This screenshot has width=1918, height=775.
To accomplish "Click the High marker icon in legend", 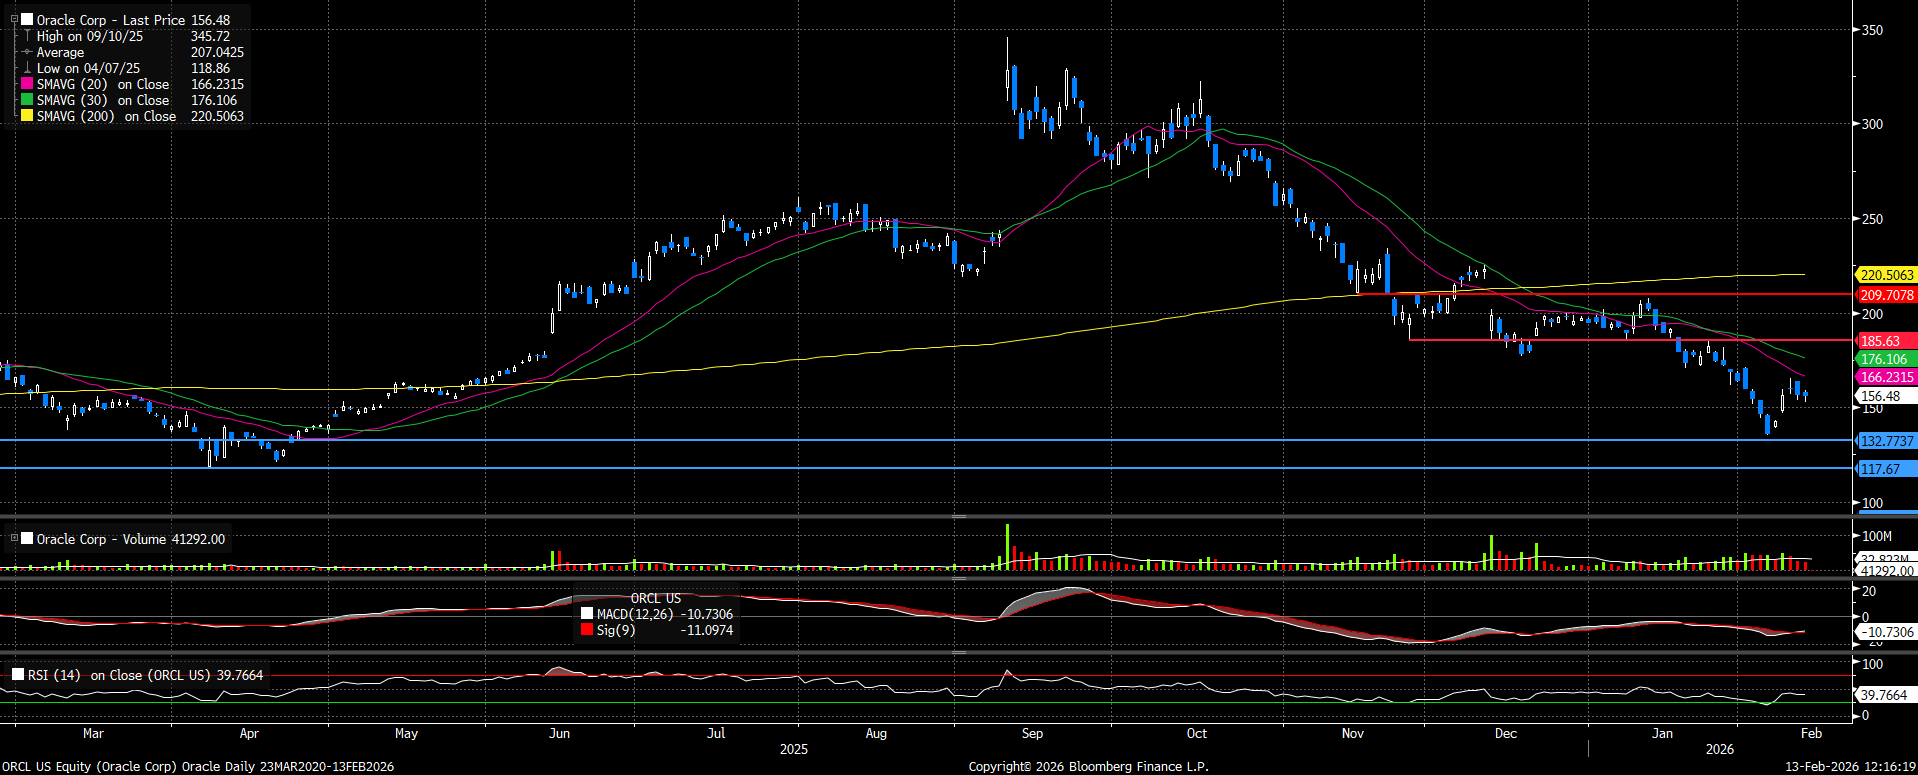I will point(27,36).
